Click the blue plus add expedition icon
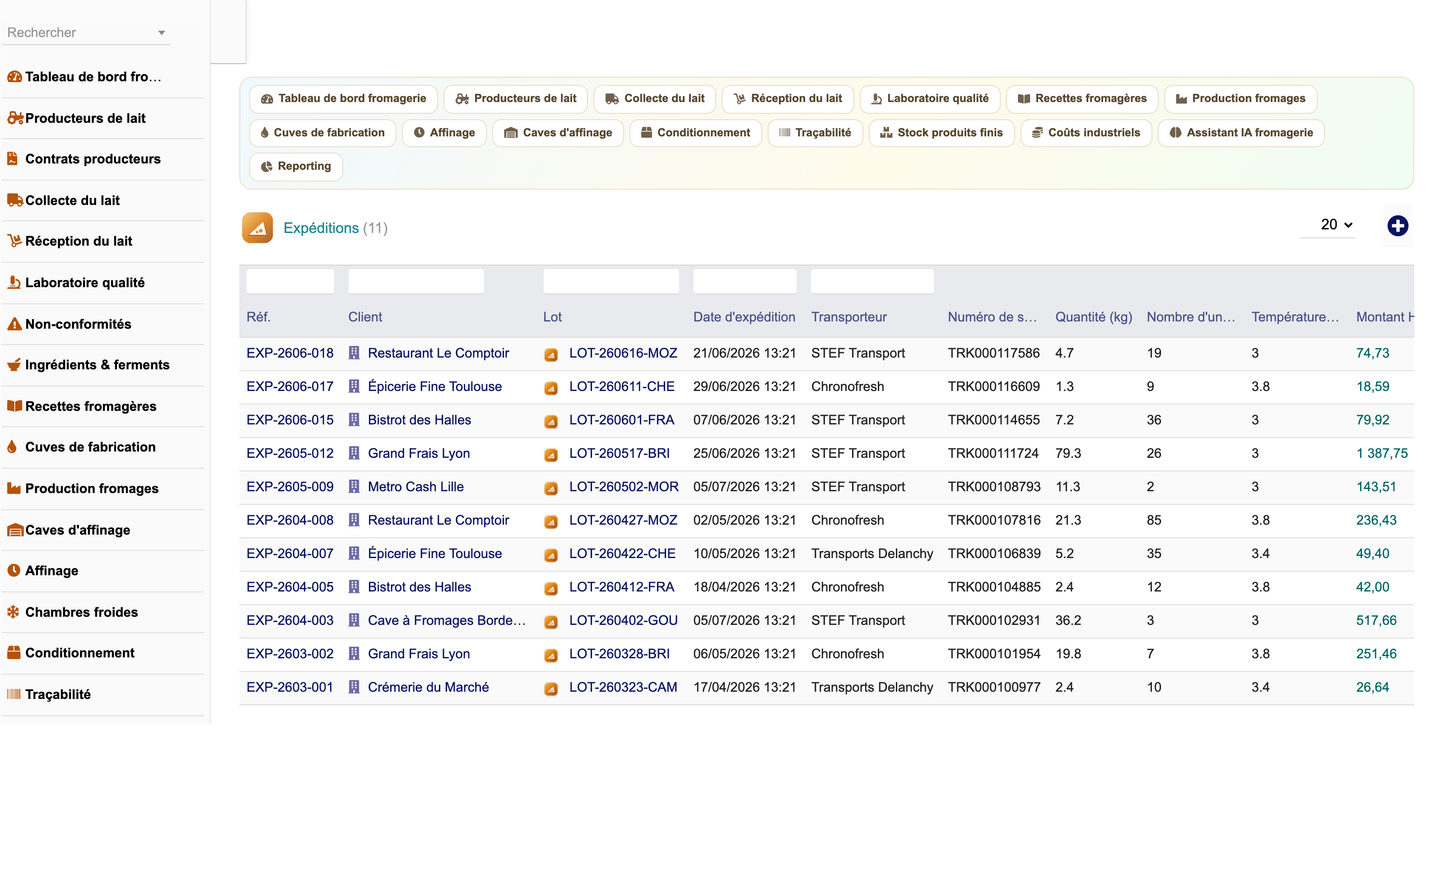The image size is (1445, 894). click(x=1398, y=226)
